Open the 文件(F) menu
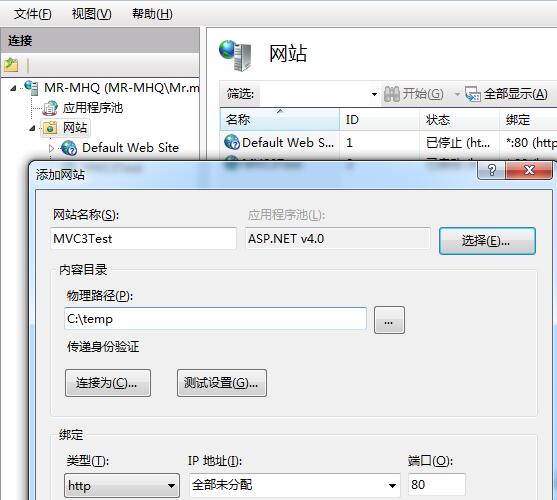The width and height of the screenshot is (557, 500). (33, 14)
